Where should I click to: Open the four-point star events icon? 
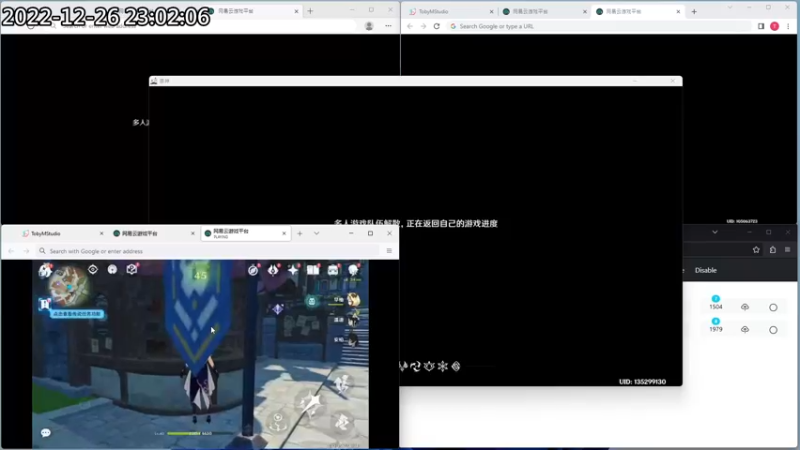click(x=293, y=270)
